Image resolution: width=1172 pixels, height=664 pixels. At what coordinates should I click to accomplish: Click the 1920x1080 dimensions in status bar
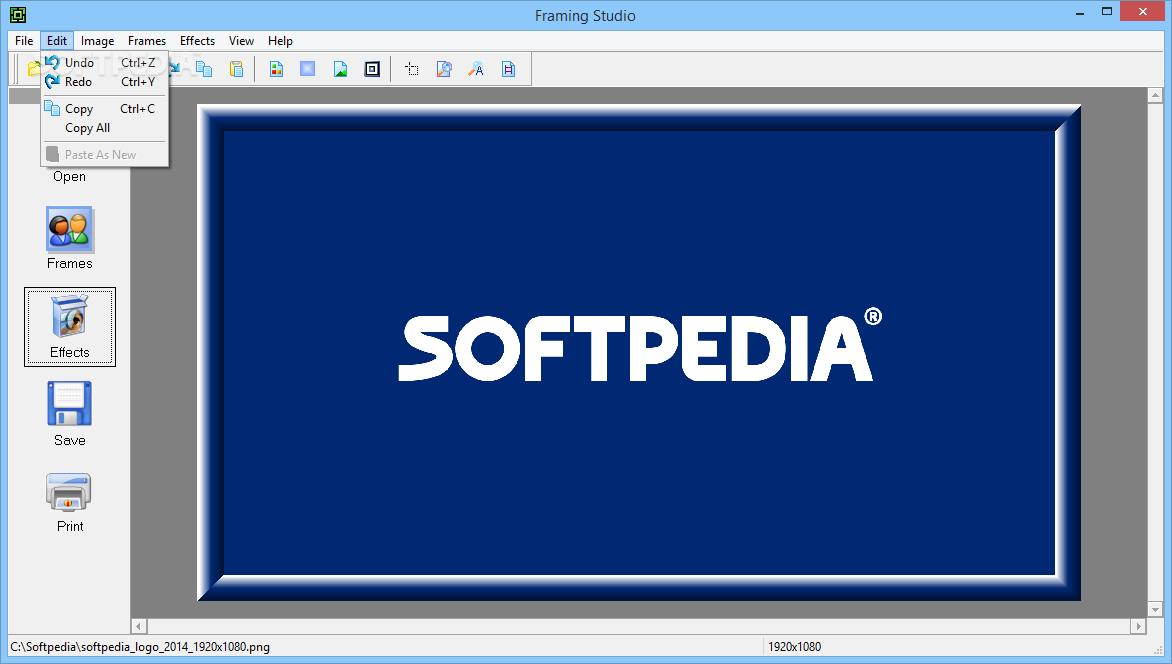(795, 647)
